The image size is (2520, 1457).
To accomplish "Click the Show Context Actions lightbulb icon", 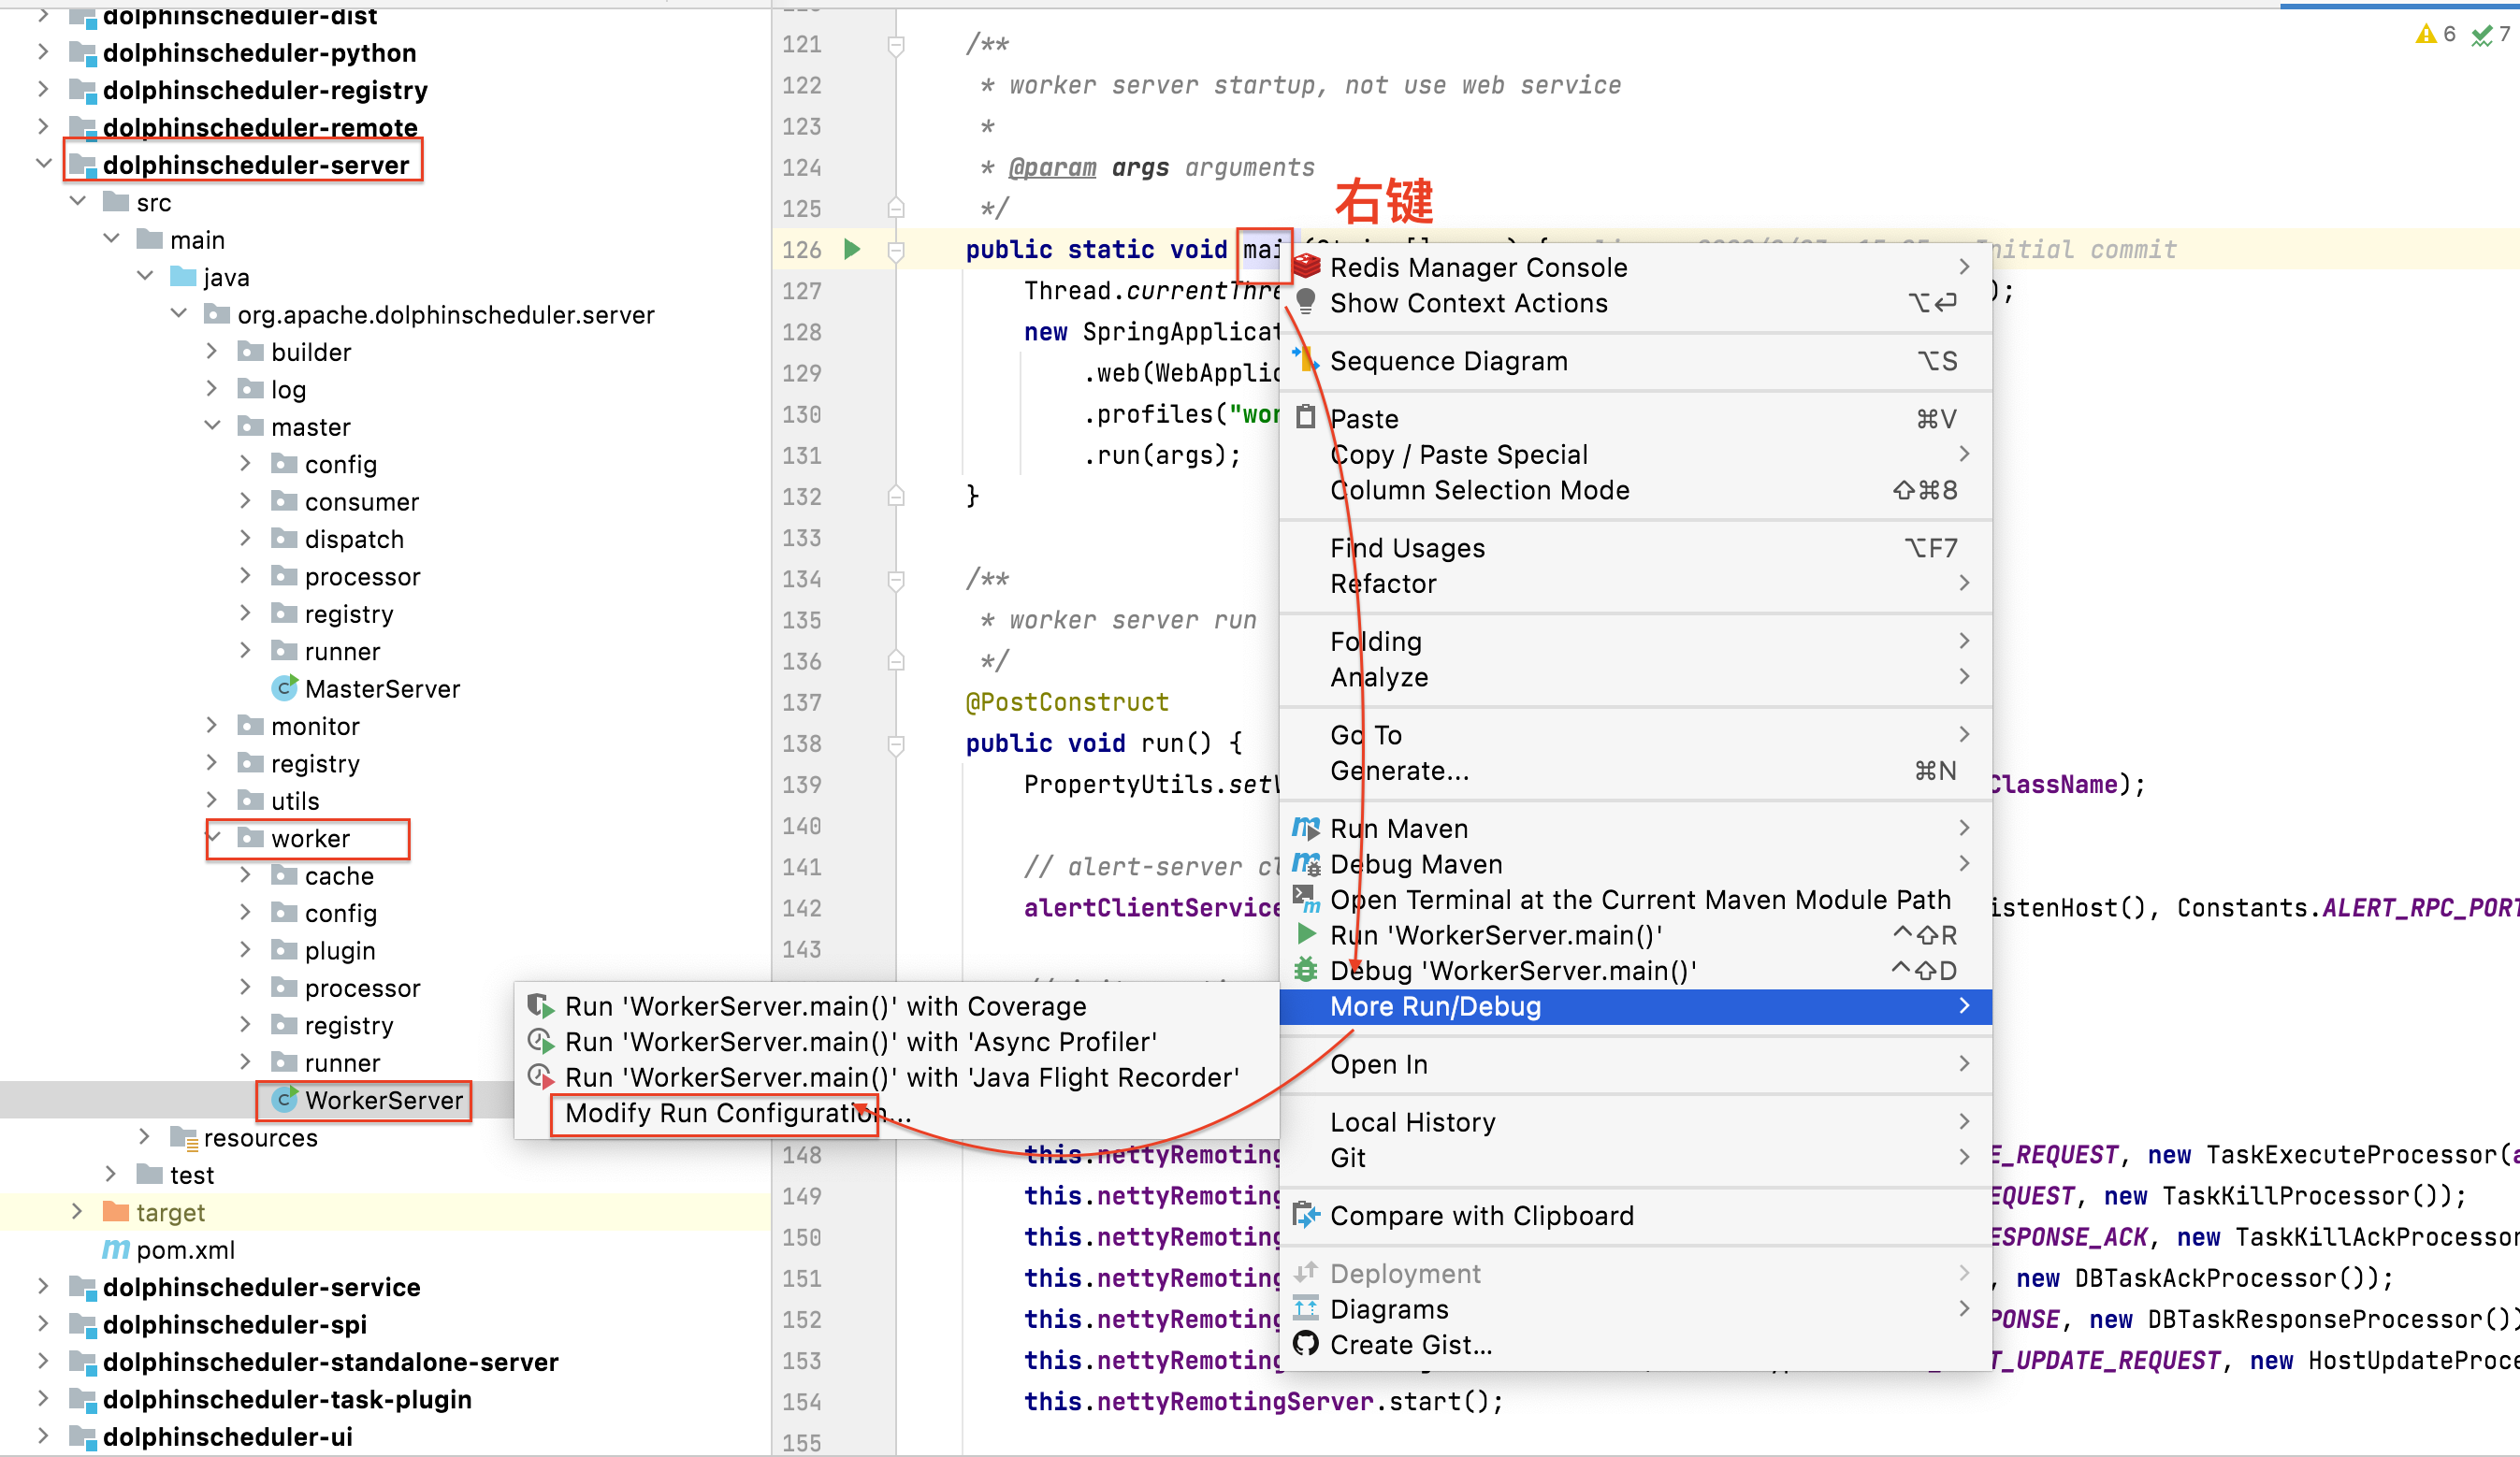I will (1306, 302).
